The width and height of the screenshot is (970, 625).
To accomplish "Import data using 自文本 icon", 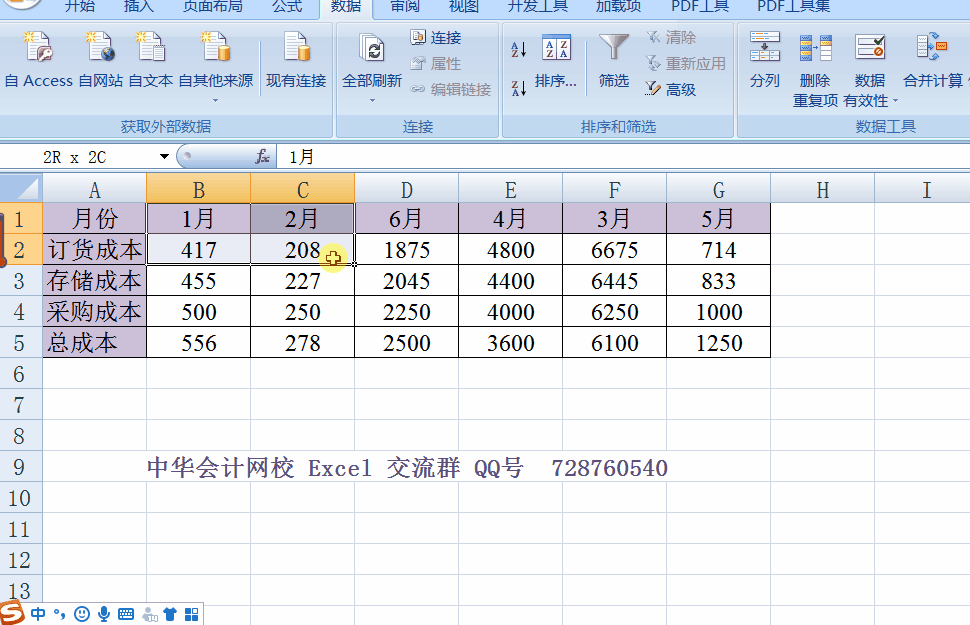I will [x=150, y=60].
